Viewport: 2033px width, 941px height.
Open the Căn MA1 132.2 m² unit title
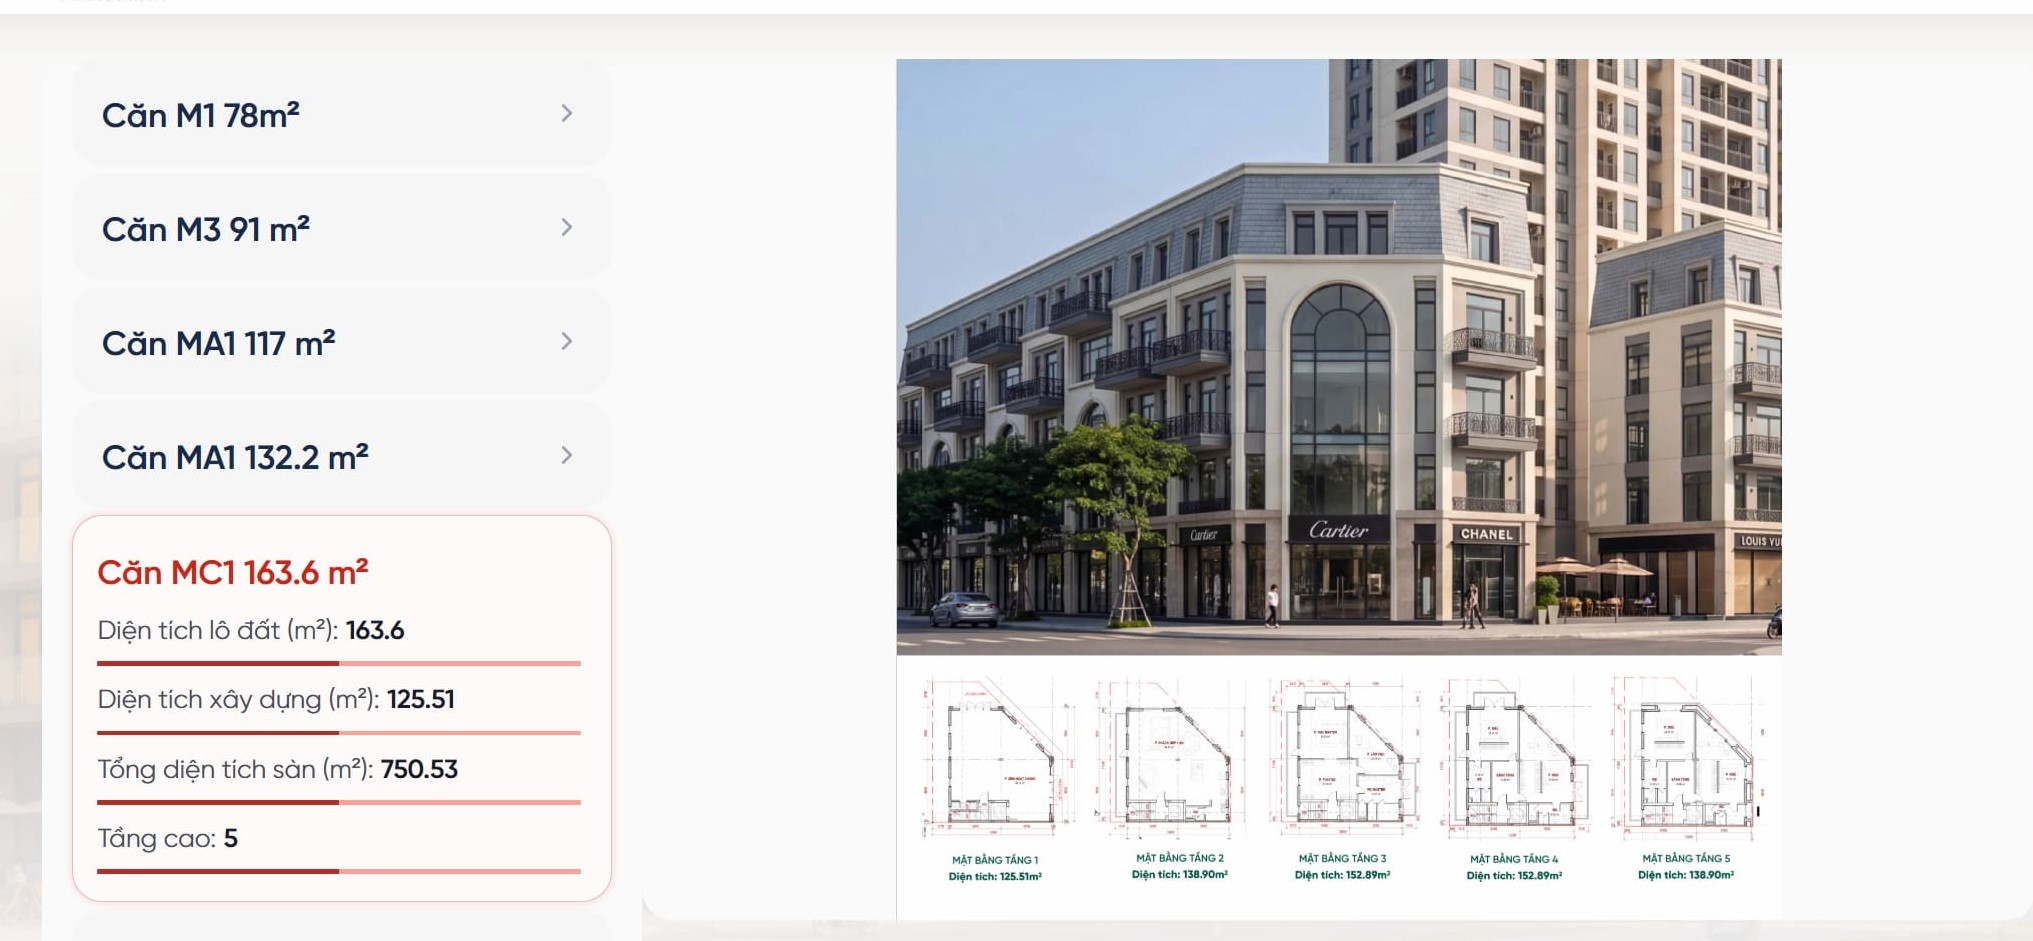click(x=235, y=457)
